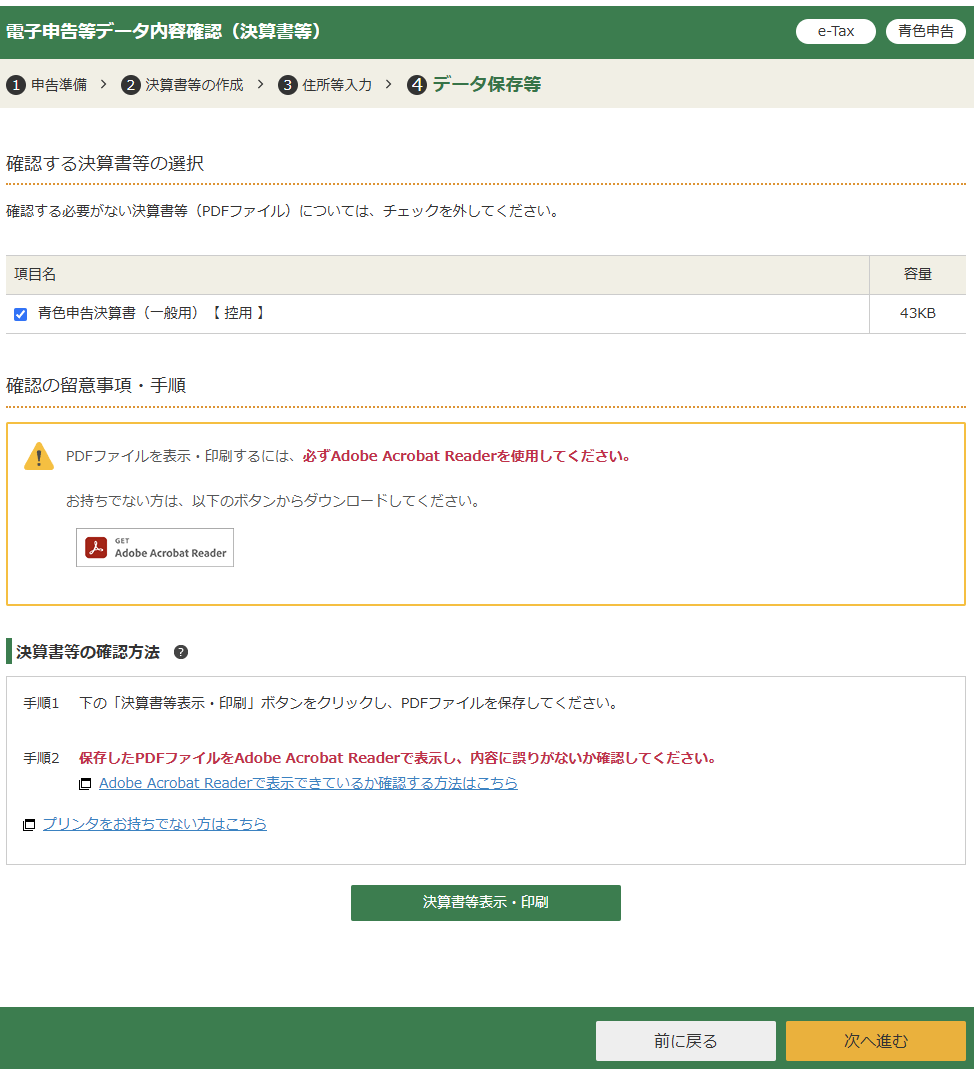Click the 青色申告 badge in header
Screen dimensions: 974x1069
pyautogui.click(x=926, y=31)
